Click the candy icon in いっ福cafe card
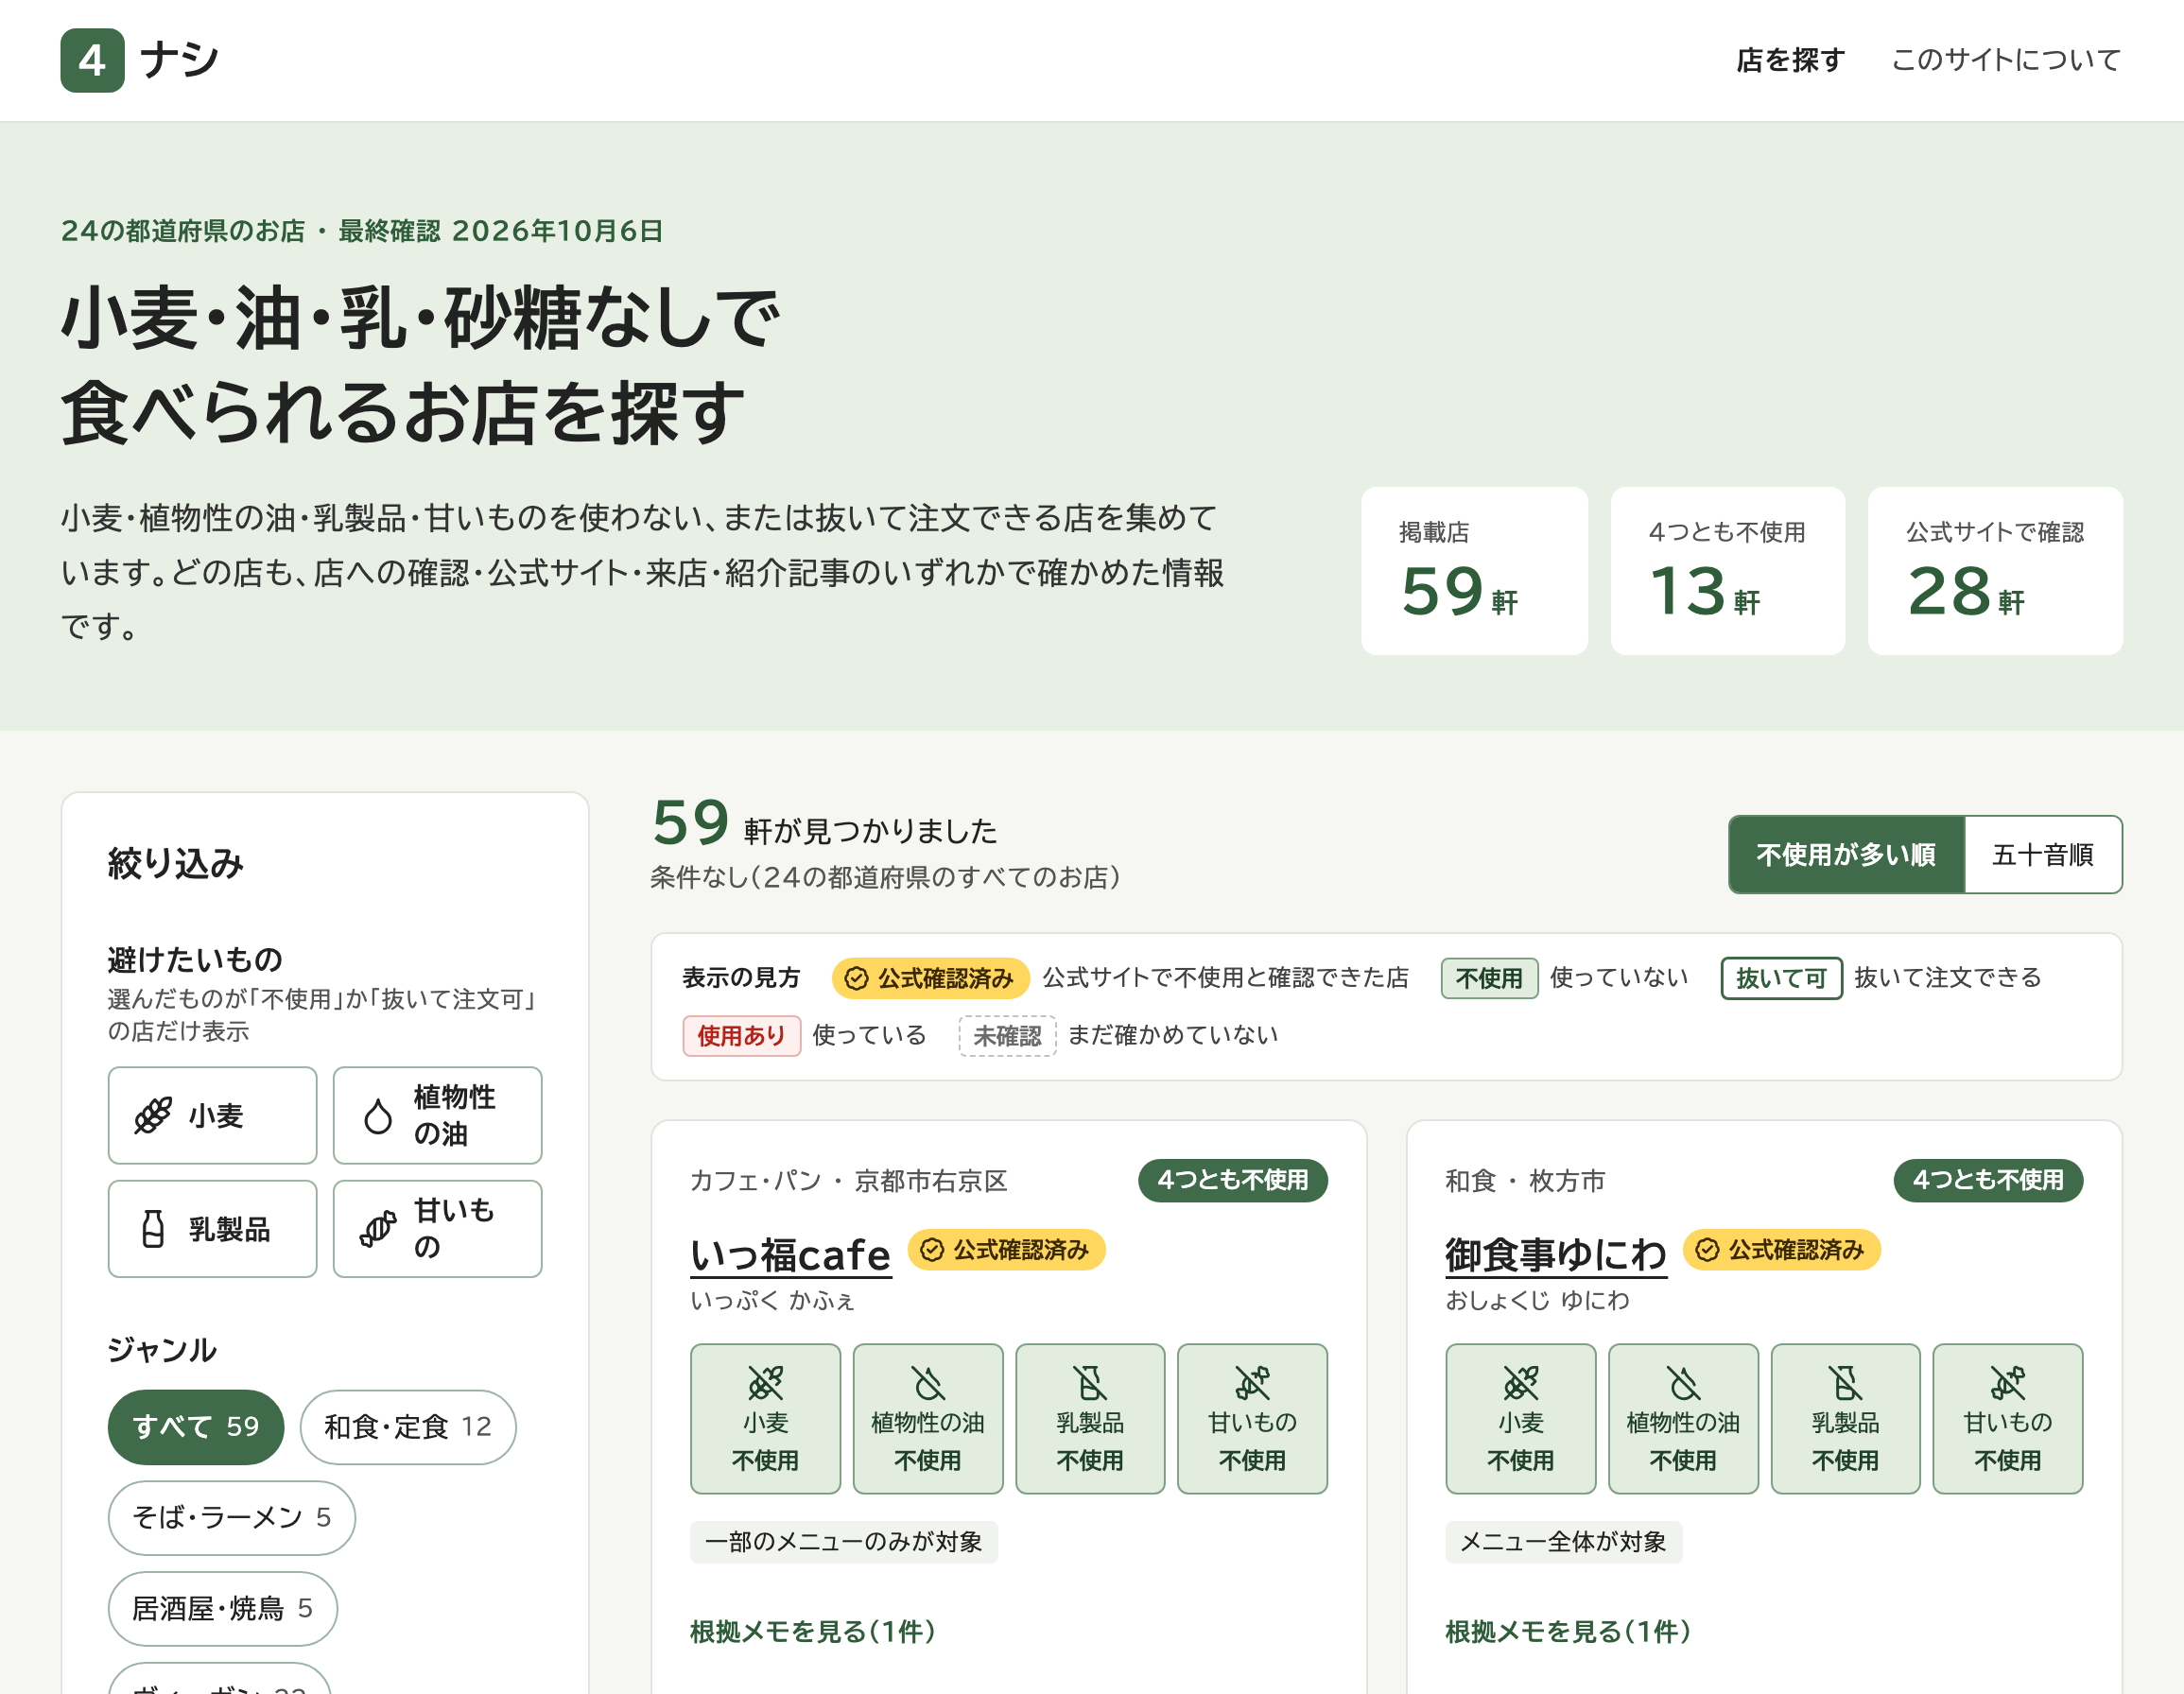The height and width of the screenshot is (1694, 2184). (1252, 1384)
